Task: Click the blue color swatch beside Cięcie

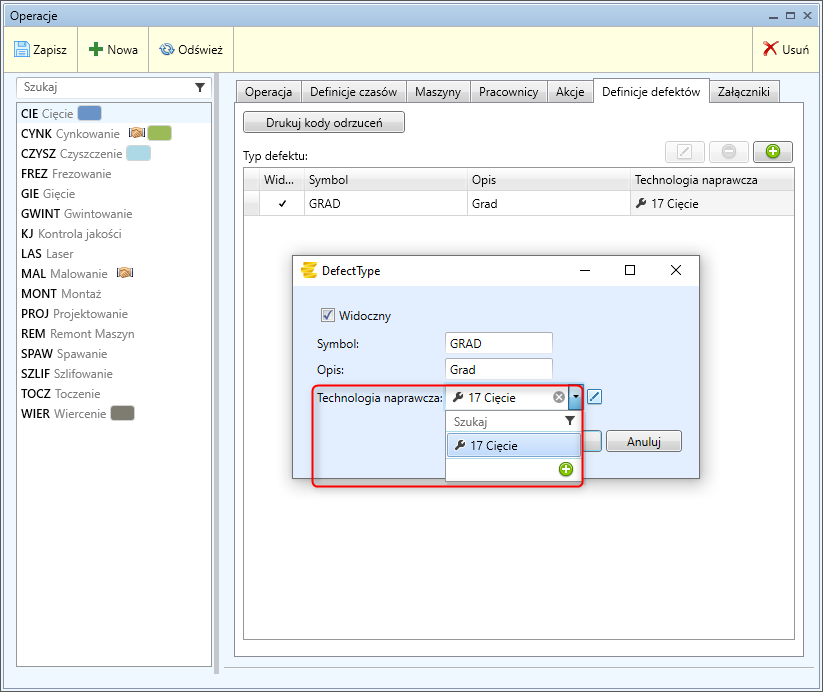Action: (x=90, y=113)
